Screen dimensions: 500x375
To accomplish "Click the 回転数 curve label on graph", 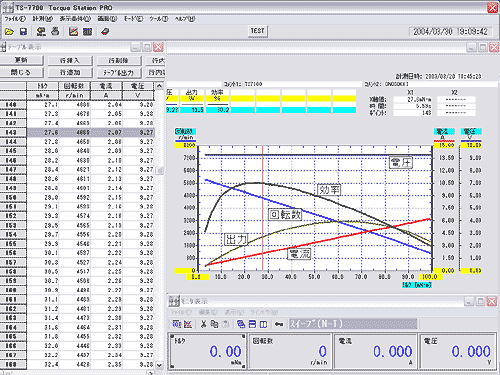I will (285, 214).
